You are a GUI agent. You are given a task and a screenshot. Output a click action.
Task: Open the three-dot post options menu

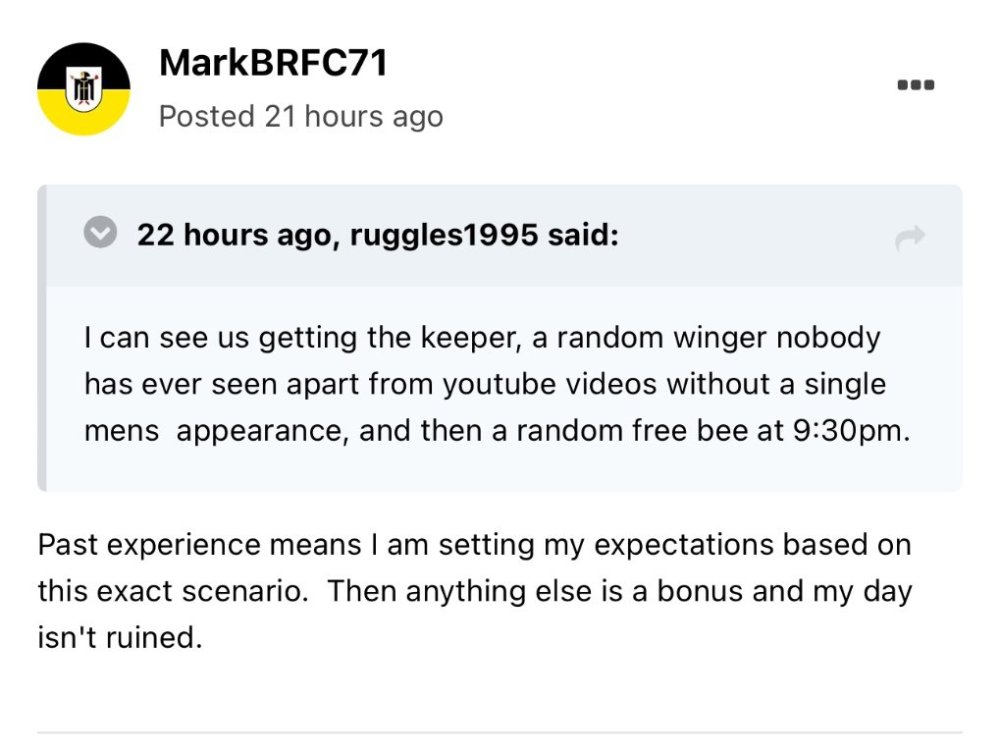click(x=915, y=85)
